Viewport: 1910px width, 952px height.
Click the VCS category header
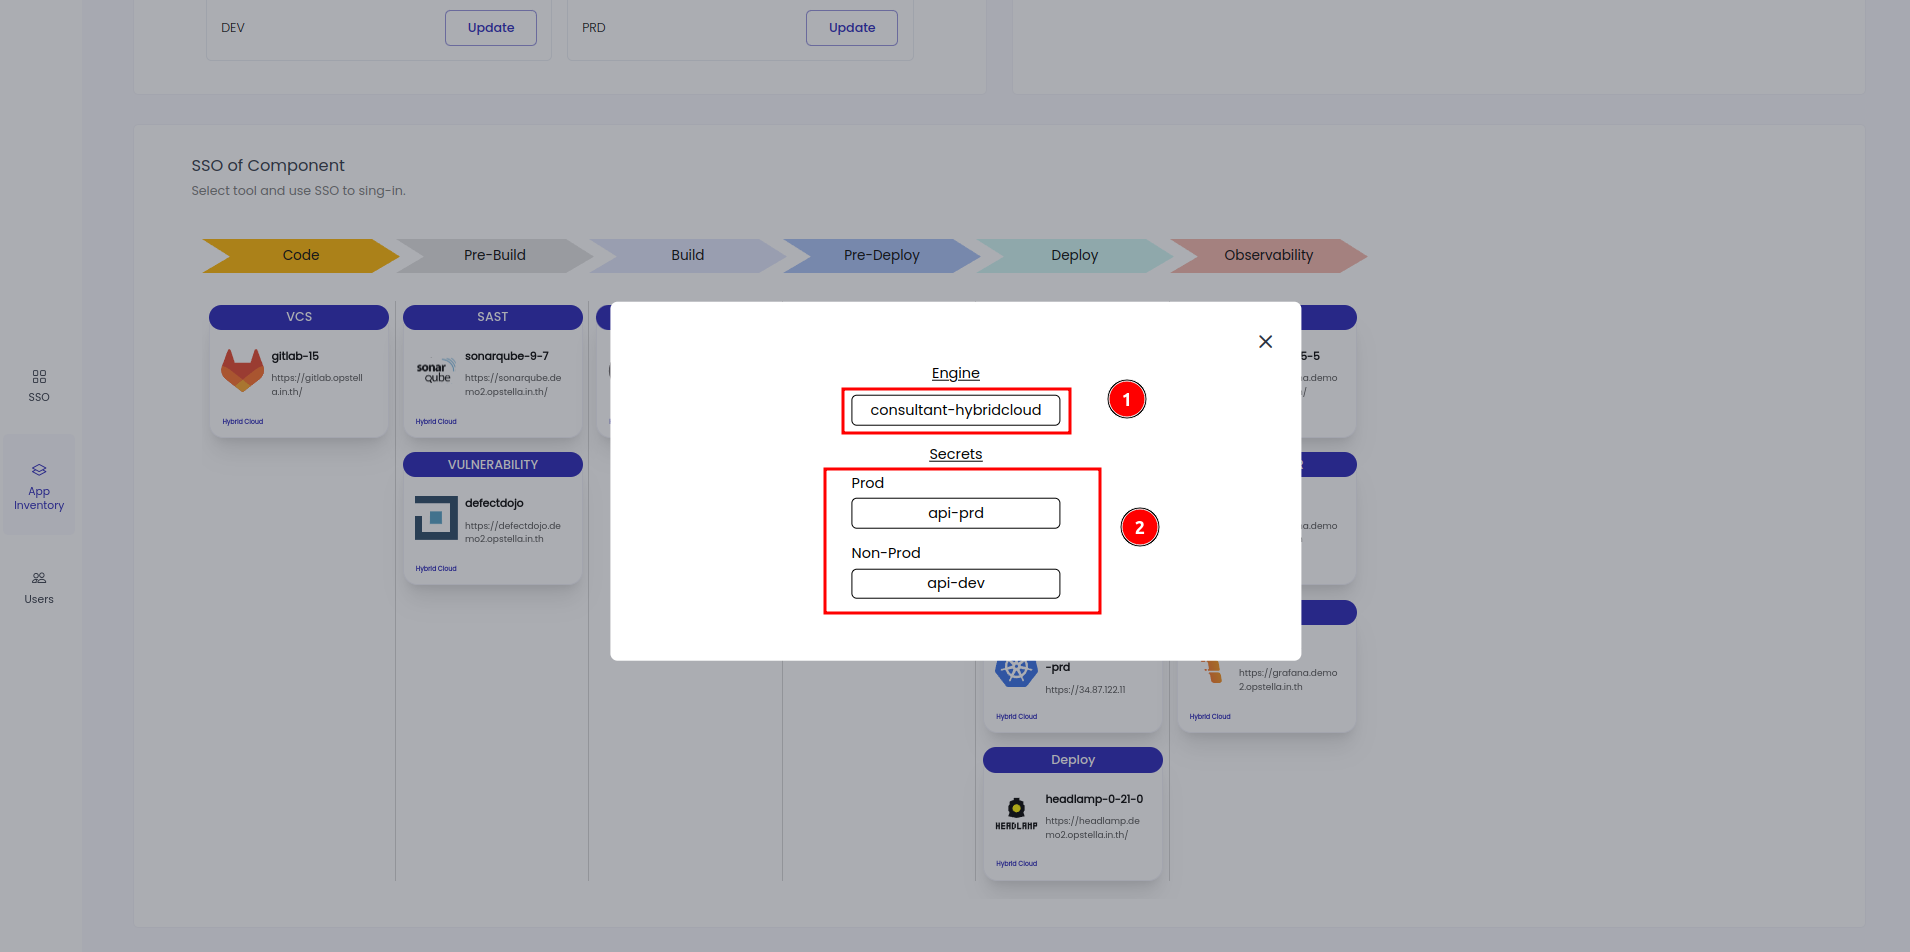(299, 317)
